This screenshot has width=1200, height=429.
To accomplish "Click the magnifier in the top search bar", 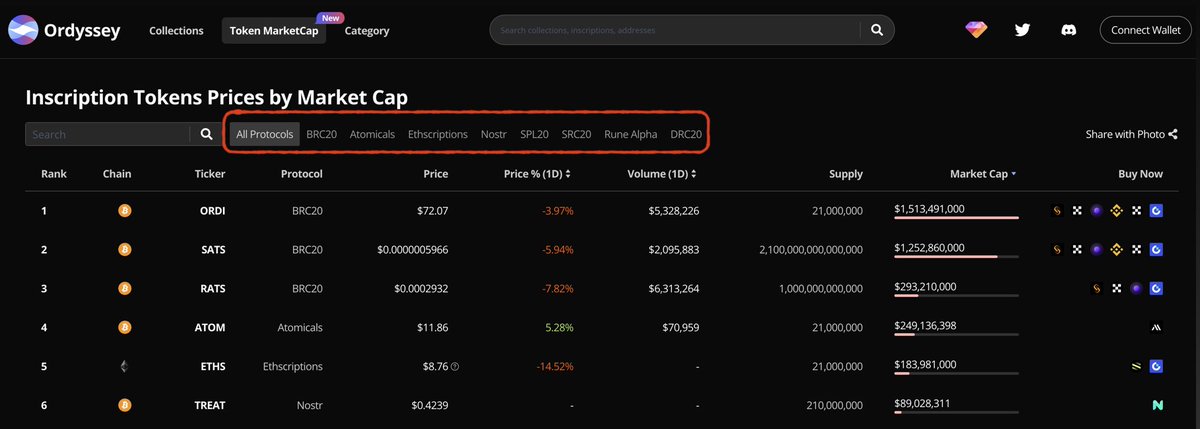I will click(x=877, y=30).
